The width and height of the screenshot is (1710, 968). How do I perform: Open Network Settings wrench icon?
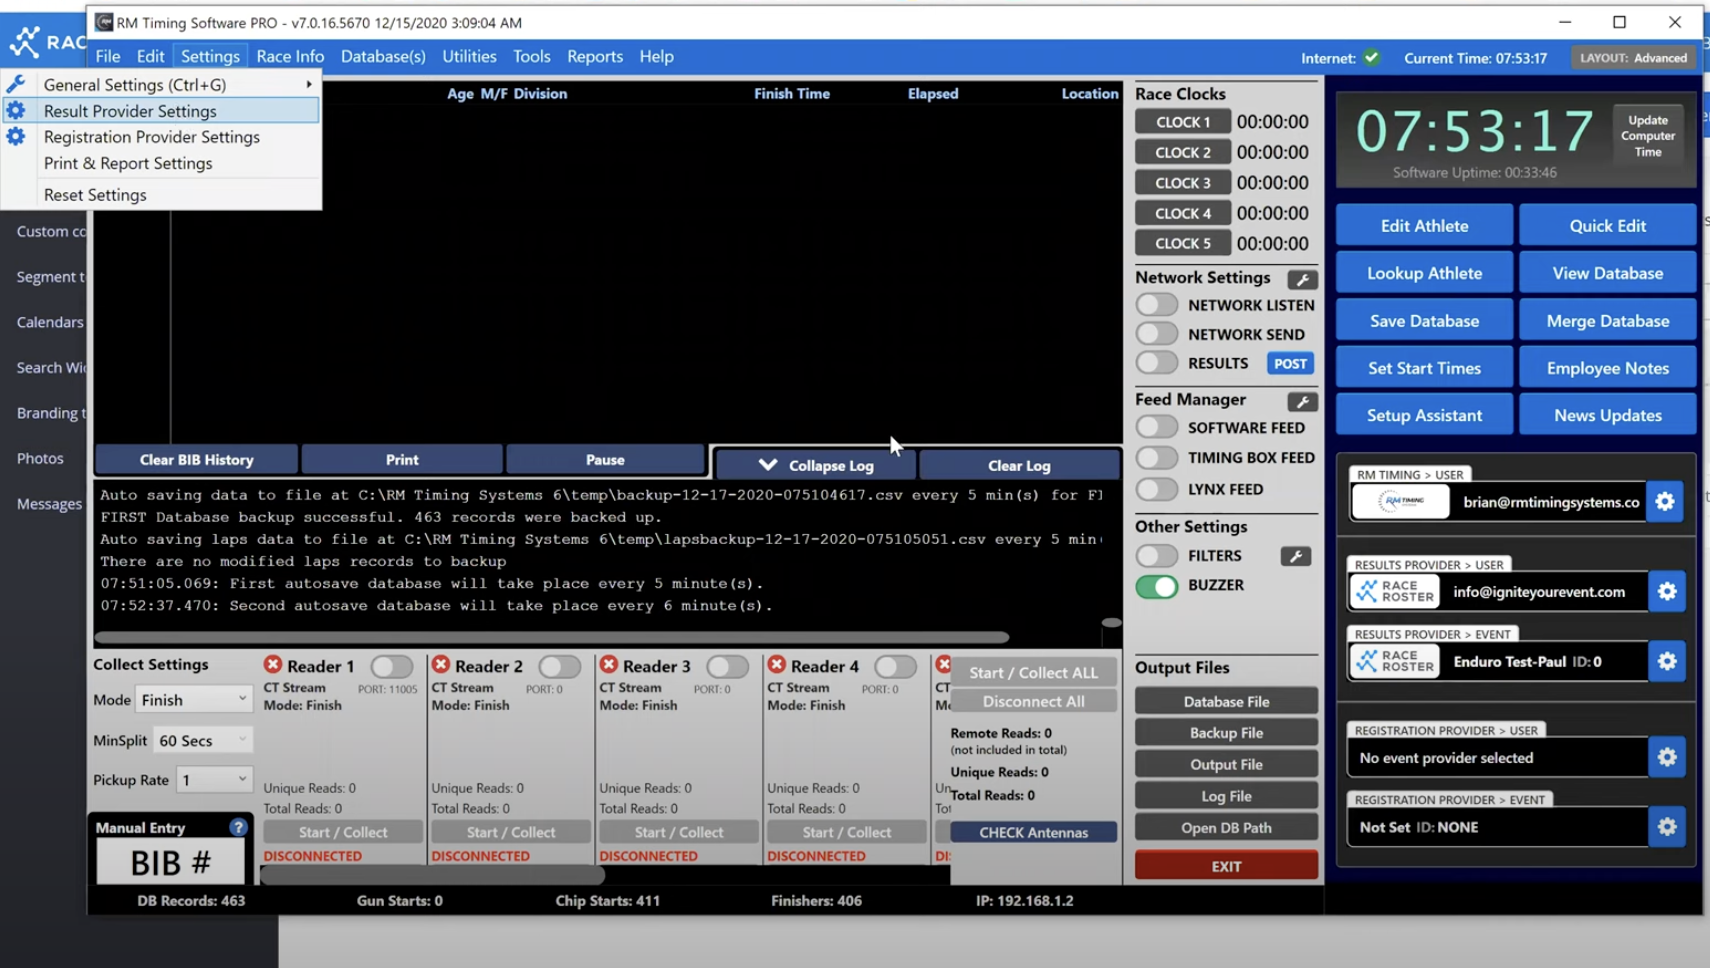pos(1301,280)
